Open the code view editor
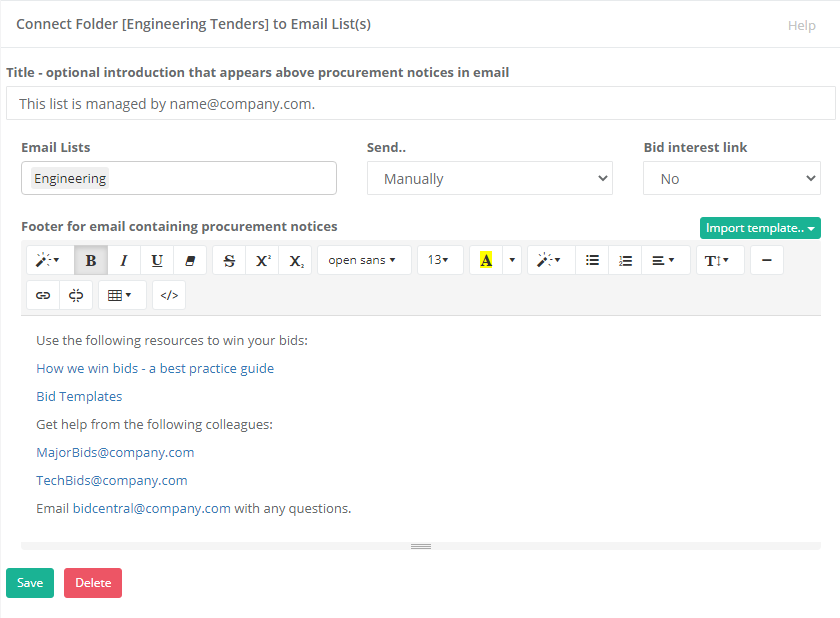Screen dimensions: 840x618 point(169,295)
